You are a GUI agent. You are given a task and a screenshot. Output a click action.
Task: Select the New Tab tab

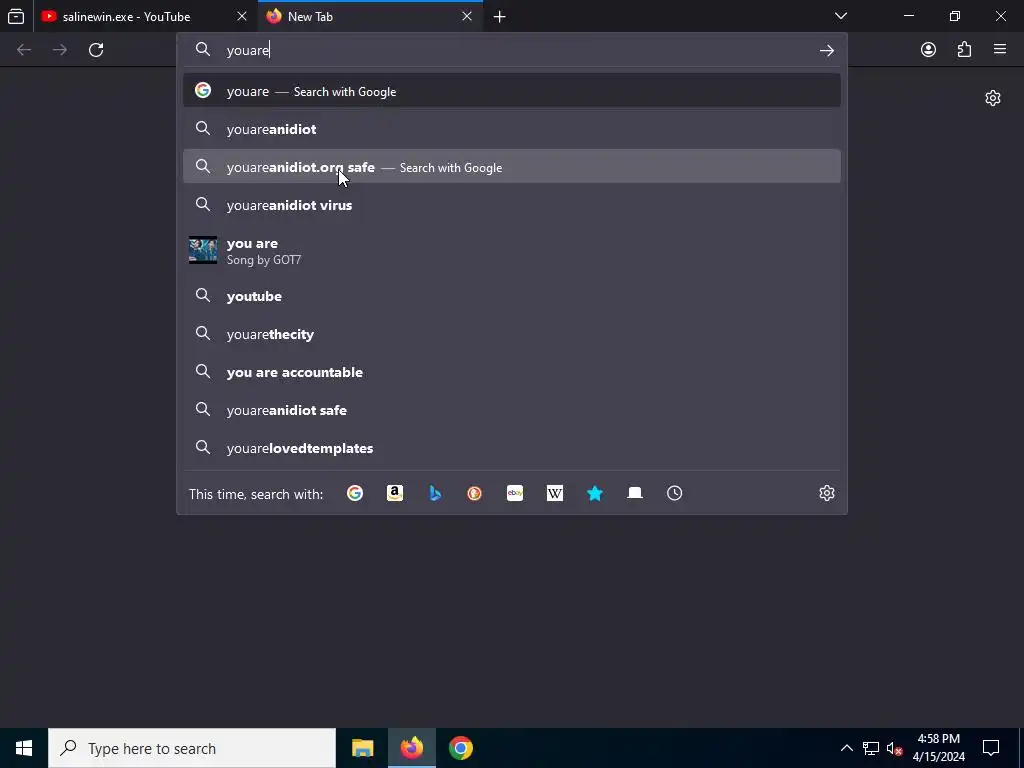pyautogui.click(x=370, y=16)
